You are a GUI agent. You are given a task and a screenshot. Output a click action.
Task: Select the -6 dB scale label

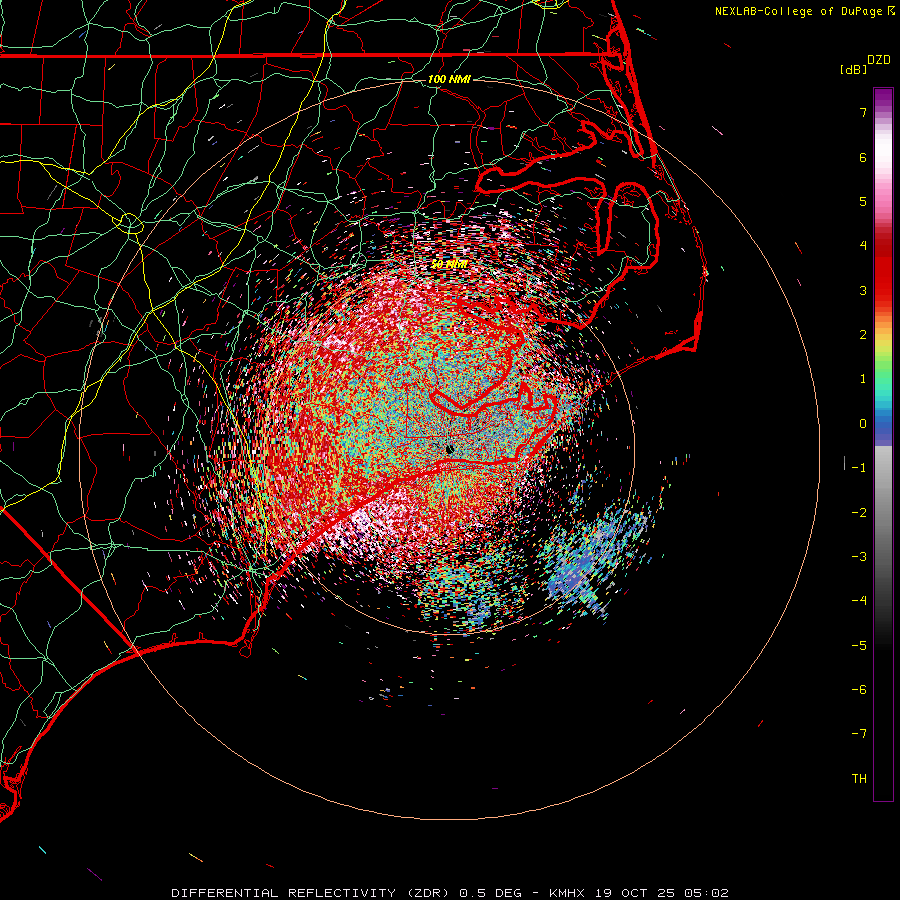[859, 690]
